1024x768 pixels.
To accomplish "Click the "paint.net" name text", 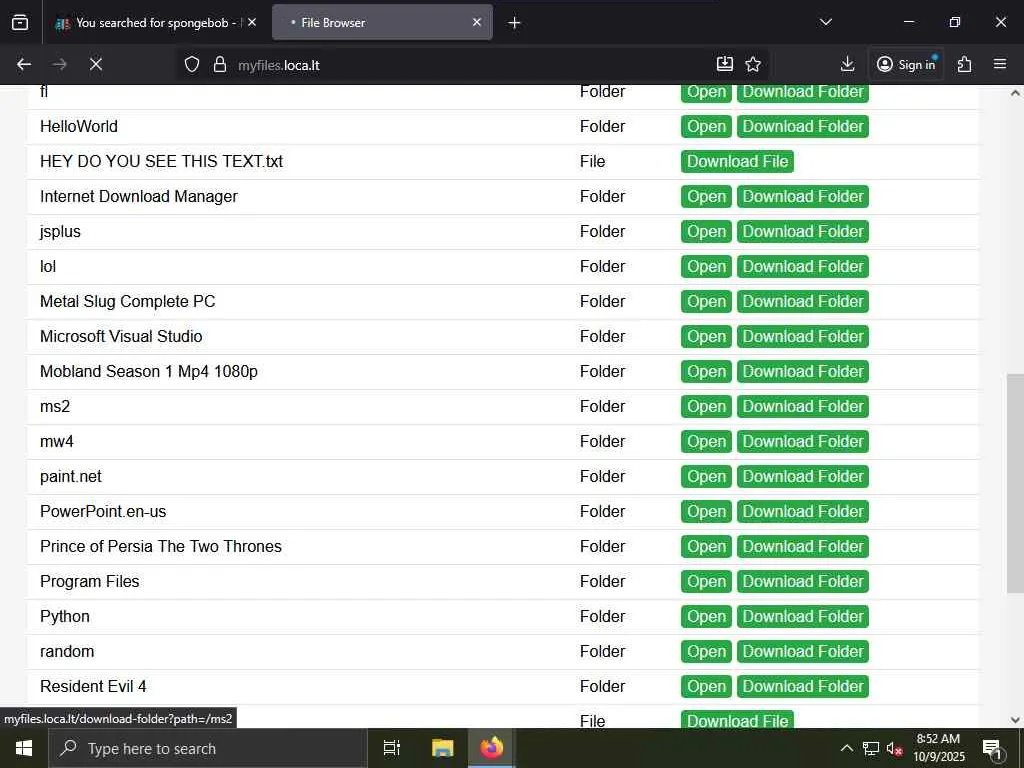I will (71, 477).
